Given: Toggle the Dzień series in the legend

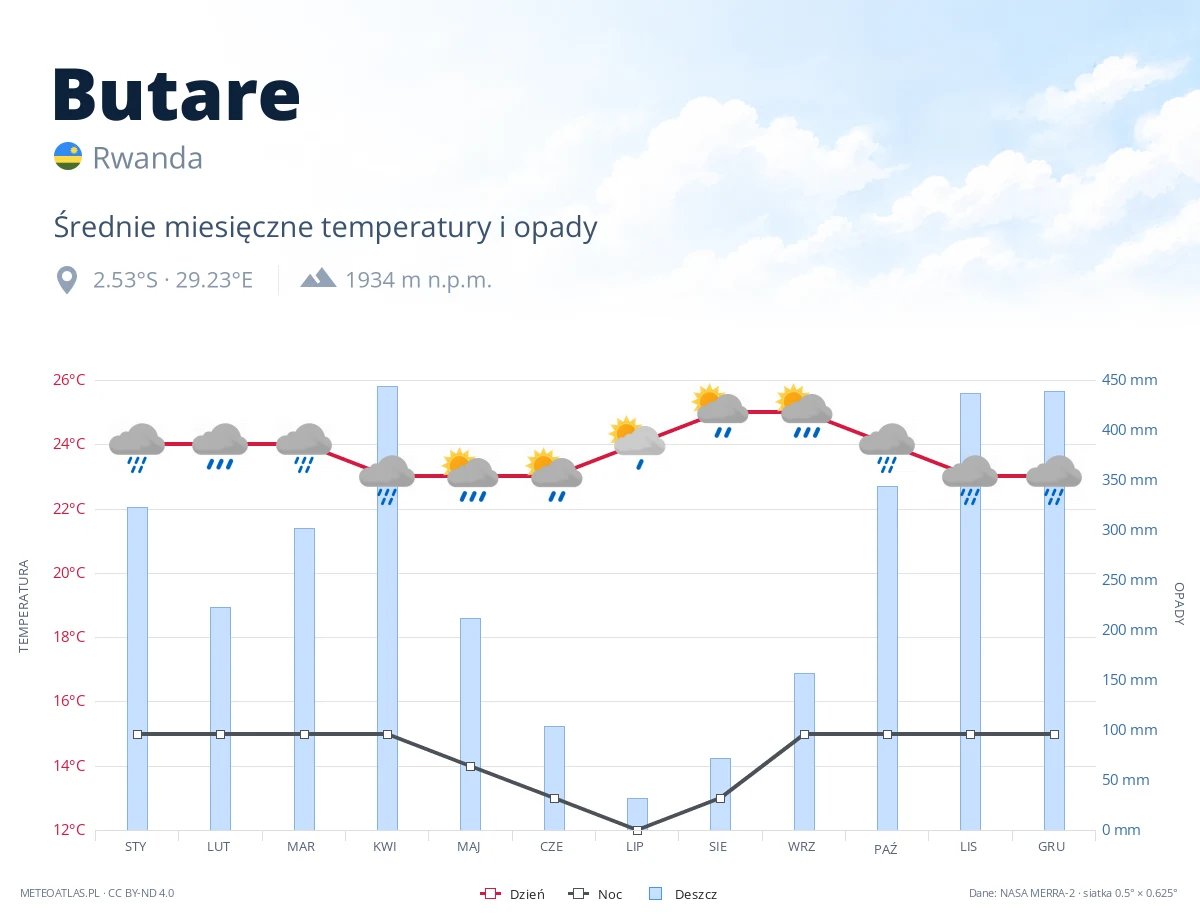Looking at the screenshot, I should tap(513, 894).
